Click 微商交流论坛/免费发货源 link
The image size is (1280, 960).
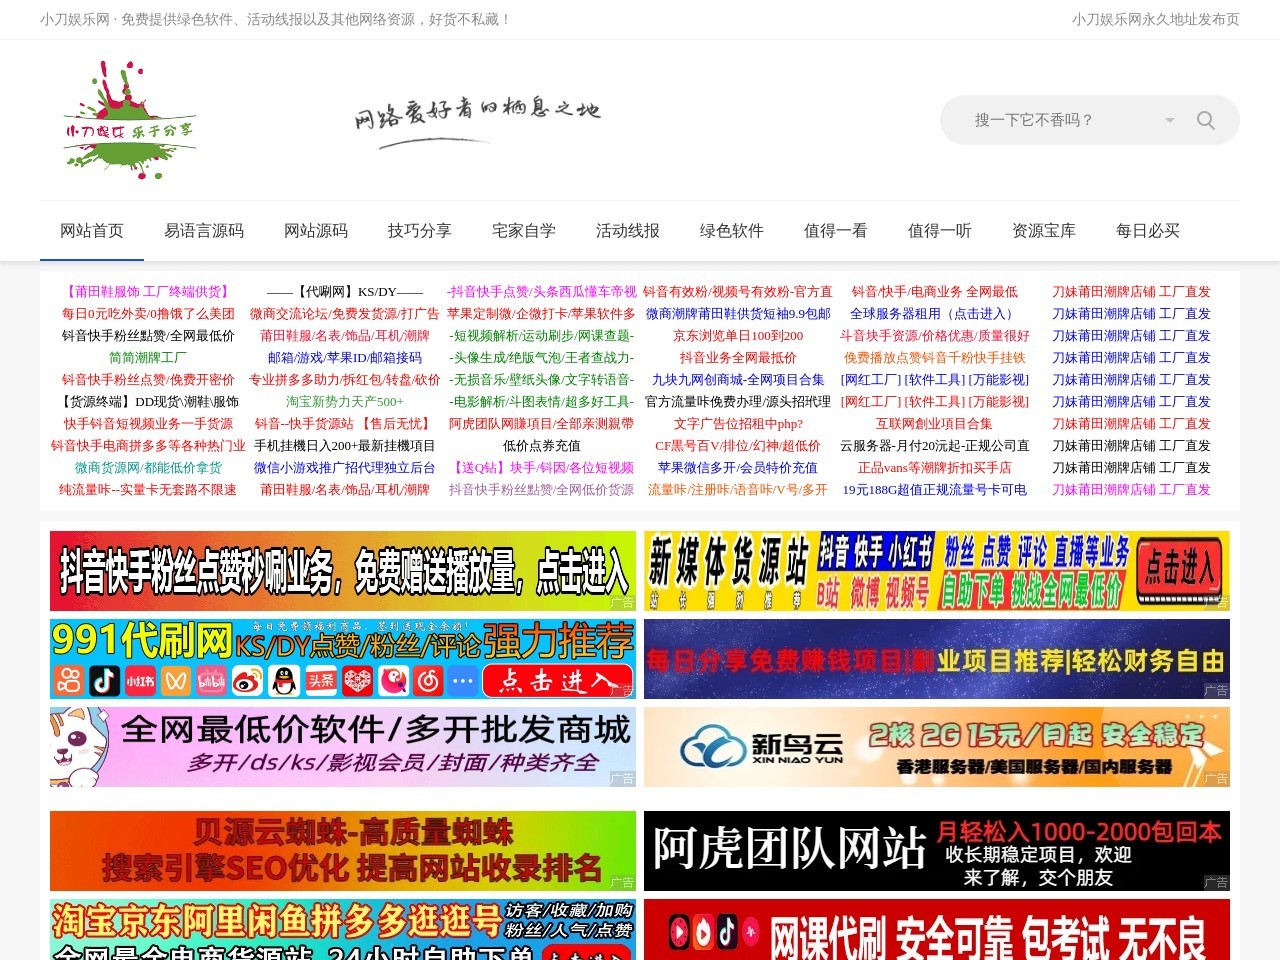click(x=345, y=314)
